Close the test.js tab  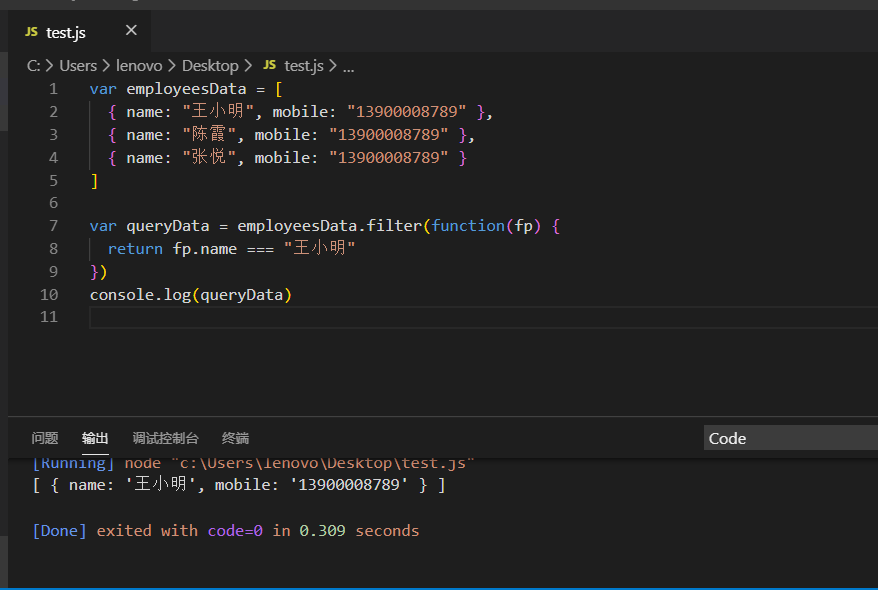(130, 31)
